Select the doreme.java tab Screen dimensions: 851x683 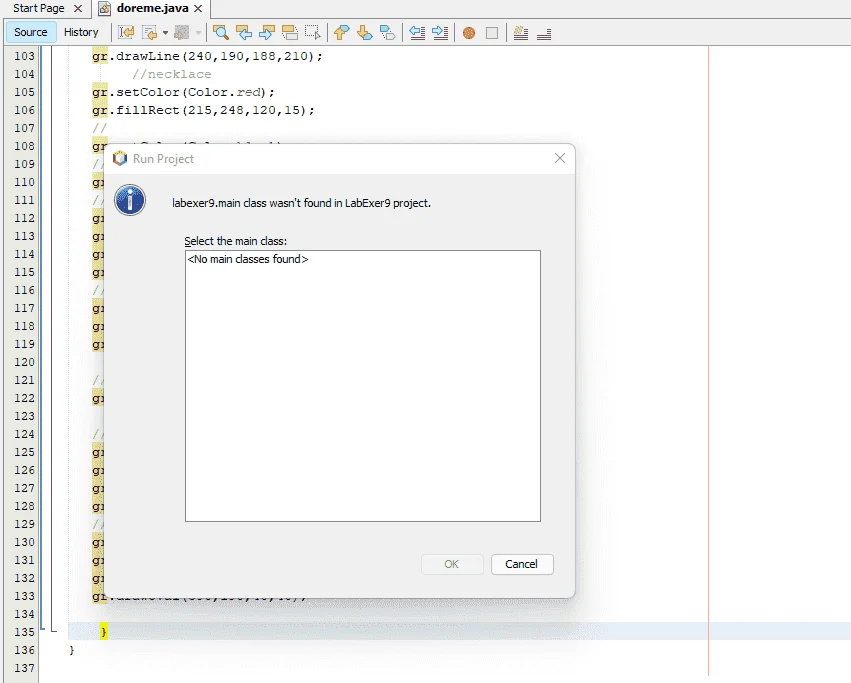click(x=153, y=8)
